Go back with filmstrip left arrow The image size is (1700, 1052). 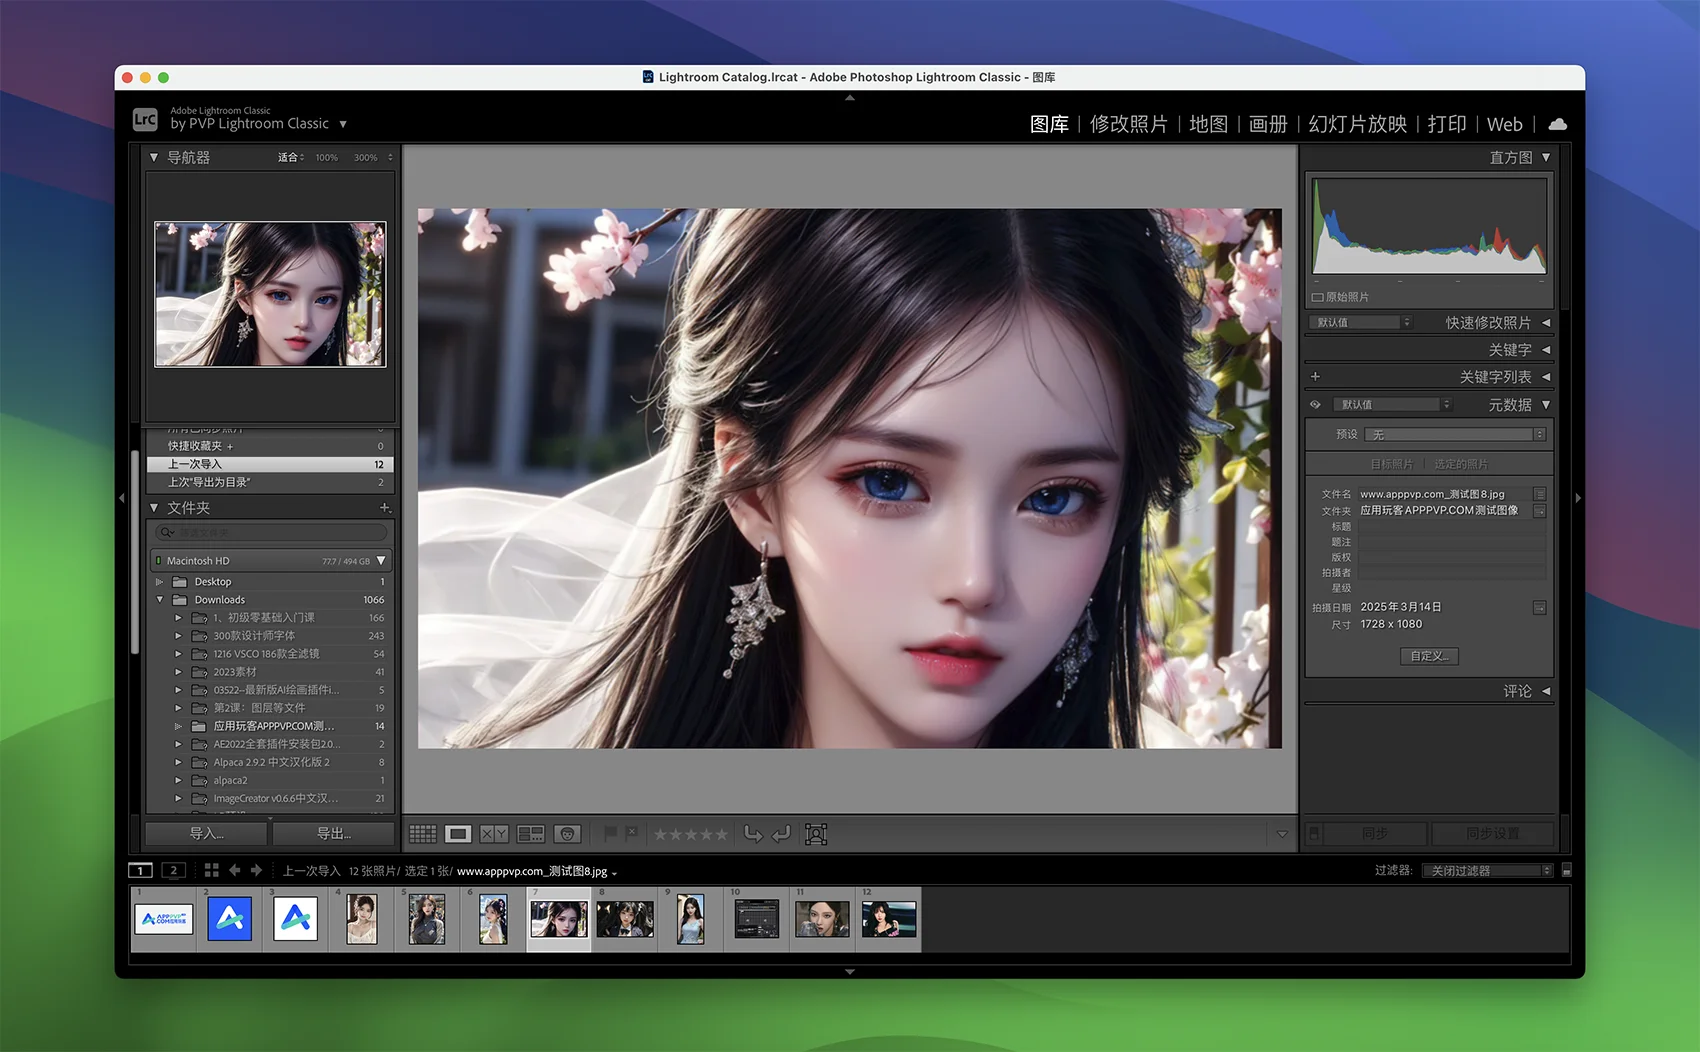coord(235,870)
